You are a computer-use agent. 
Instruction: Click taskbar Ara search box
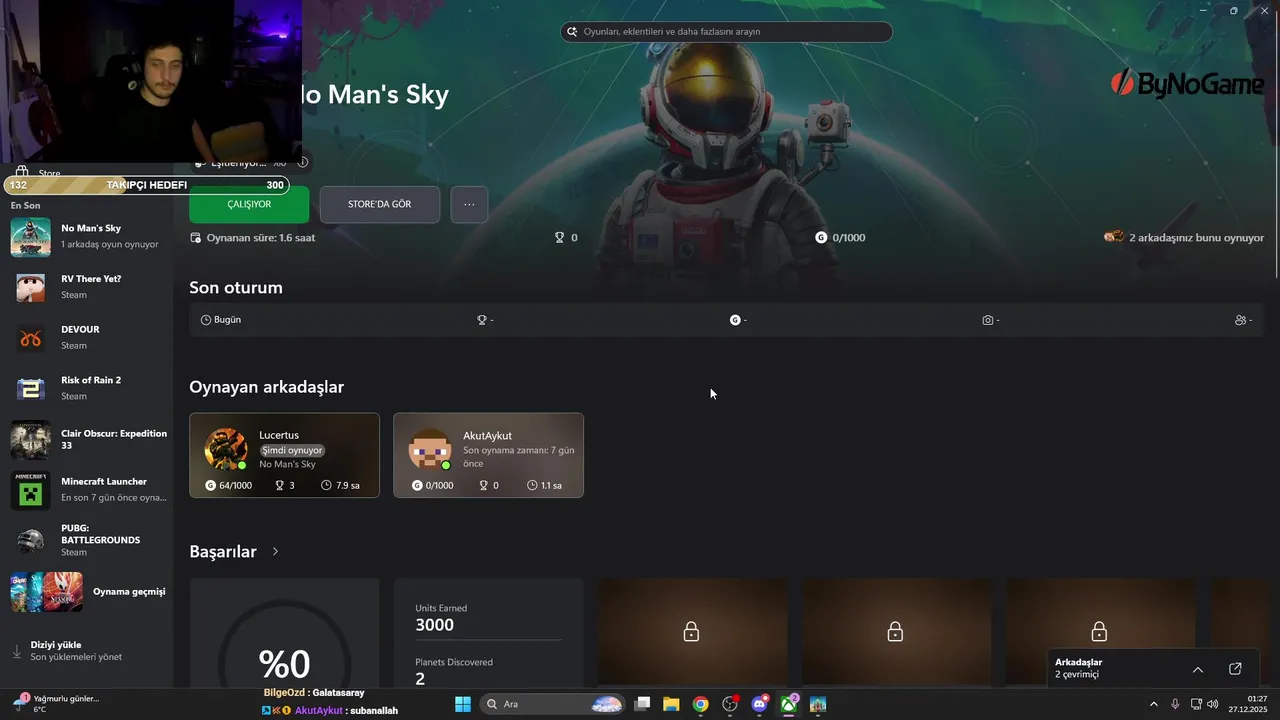point(553,704)
